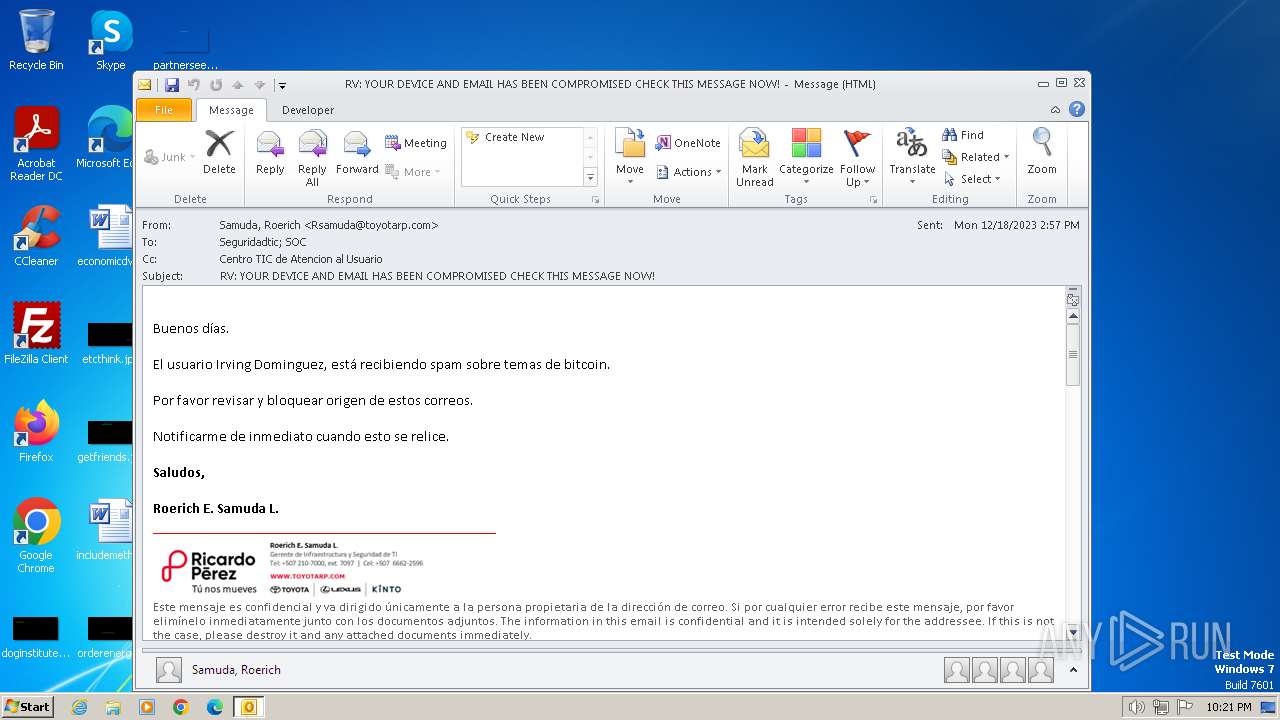1280x720 pixels.
Task: Expand the People Pane
Action: tap(1073, 670)
